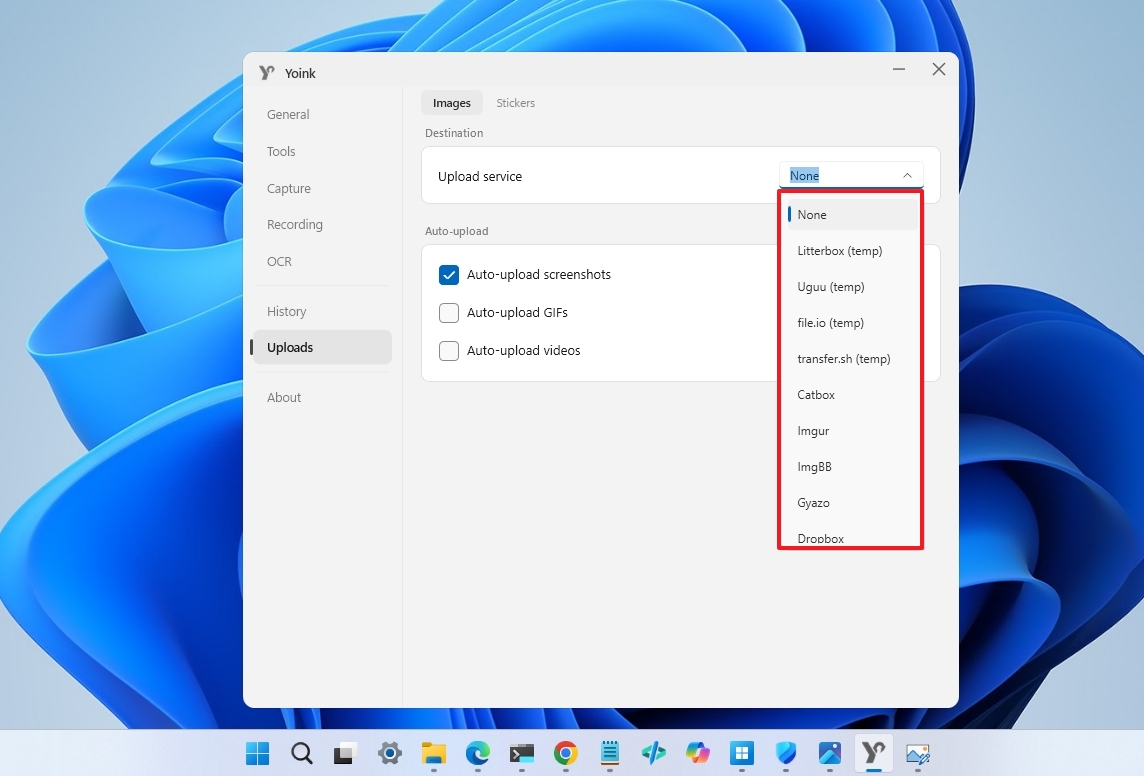Choose ImgBB upload service
The image size is (1144, 776).
pos(852,467)
